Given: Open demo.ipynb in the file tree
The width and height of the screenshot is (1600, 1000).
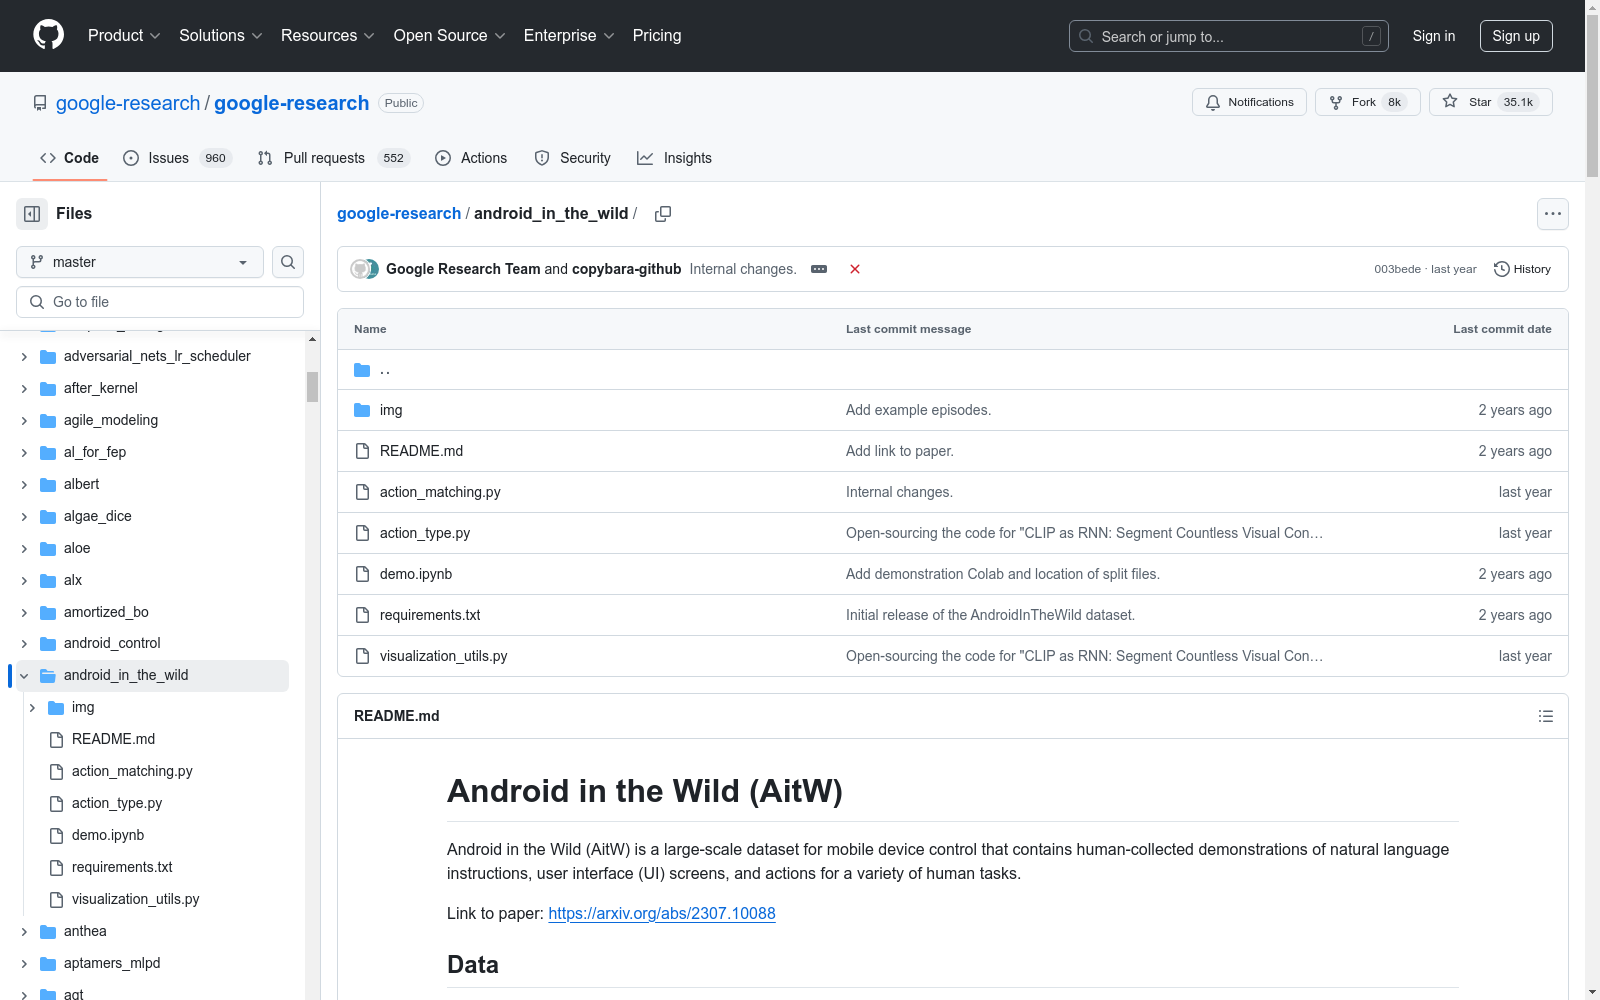Looking at the screenshot, I should pyautogui.click(x=108, y=836).
